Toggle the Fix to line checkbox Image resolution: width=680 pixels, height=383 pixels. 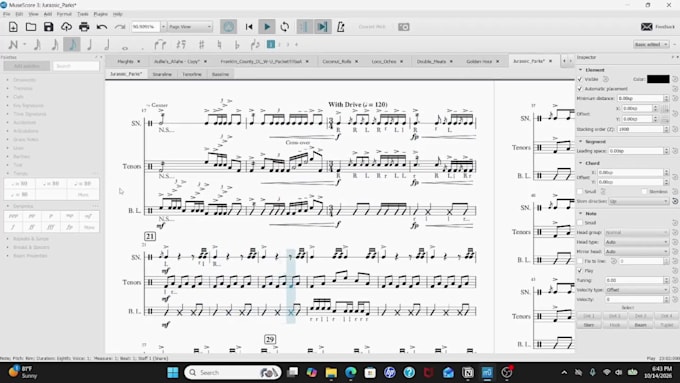(580, 261)
